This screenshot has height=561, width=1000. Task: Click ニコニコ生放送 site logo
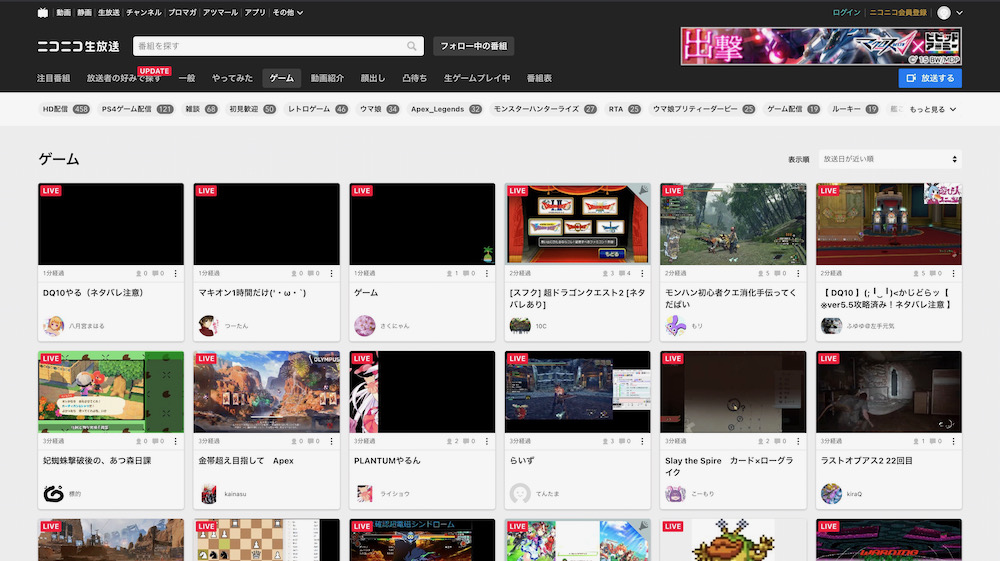click(x=78, y=47)
